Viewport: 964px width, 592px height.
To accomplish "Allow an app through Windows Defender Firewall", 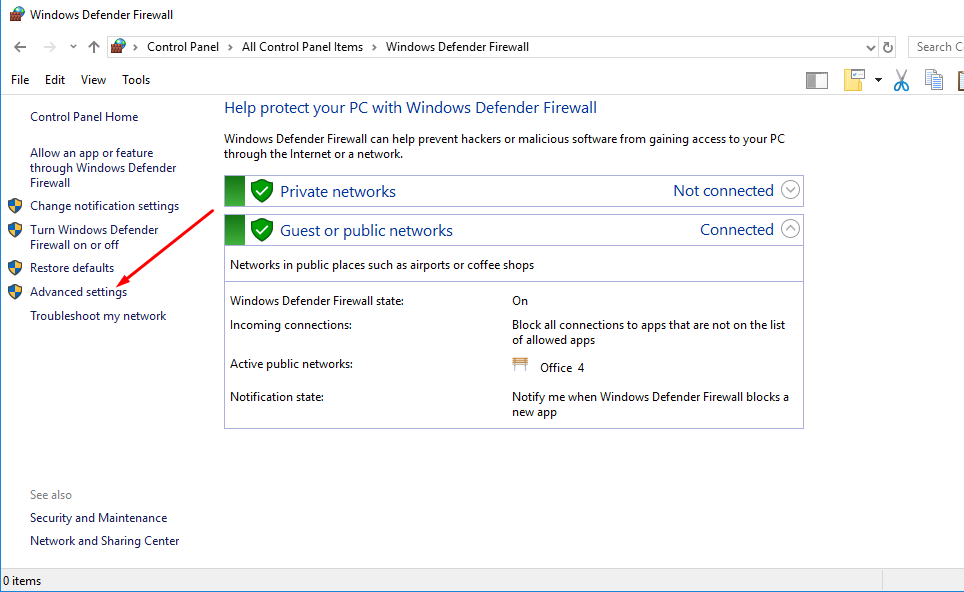I will pos(103,168).
